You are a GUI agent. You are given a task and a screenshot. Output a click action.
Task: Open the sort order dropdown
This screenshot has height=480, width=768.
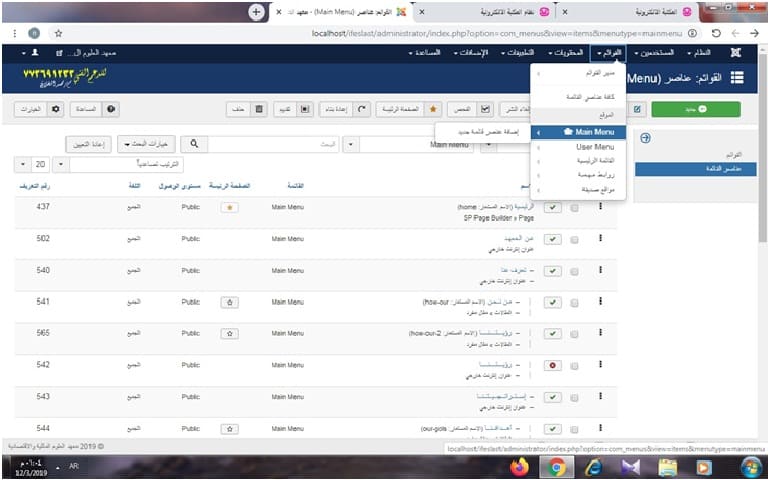coord(118,165)
